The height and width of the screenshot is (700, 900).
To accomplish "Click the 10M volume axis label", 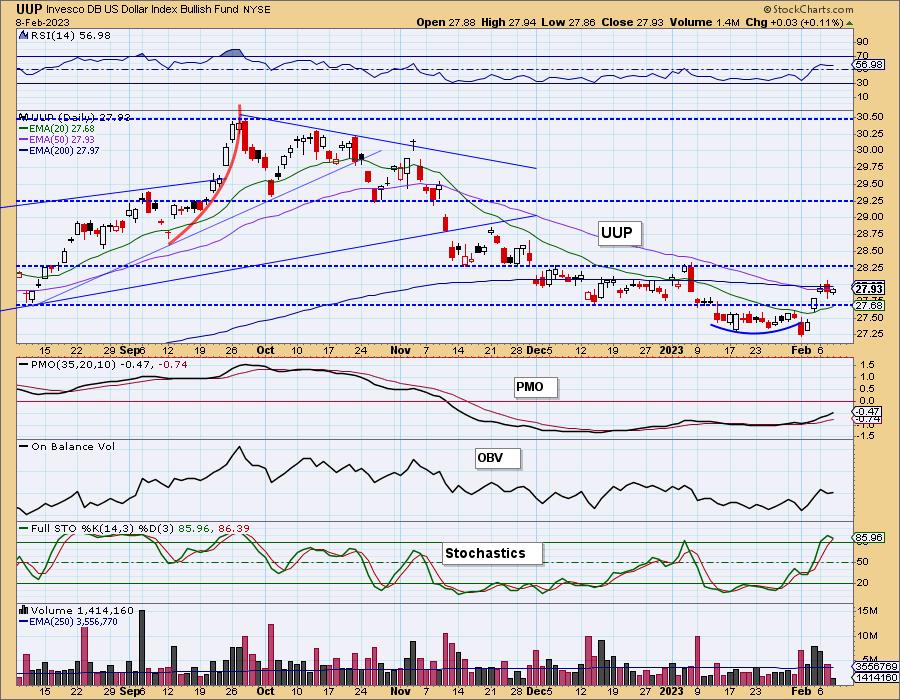I will [x=868, y=636].
